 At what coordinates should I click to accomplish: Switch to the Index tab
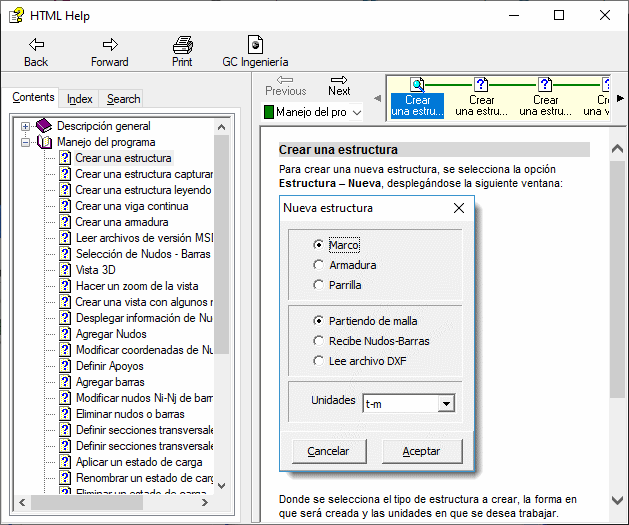(x=79, y=99)
